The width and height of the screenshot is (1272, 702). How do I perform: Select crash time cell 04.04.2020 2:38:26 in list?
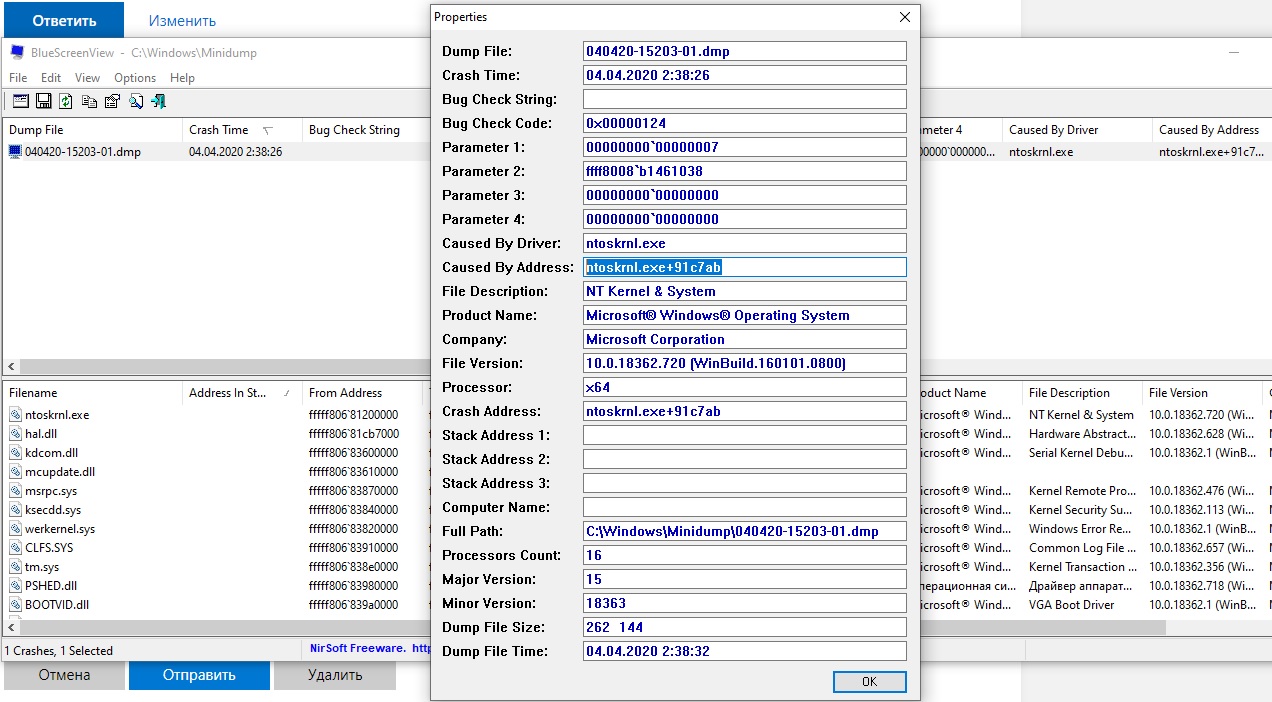click(235, 152)
